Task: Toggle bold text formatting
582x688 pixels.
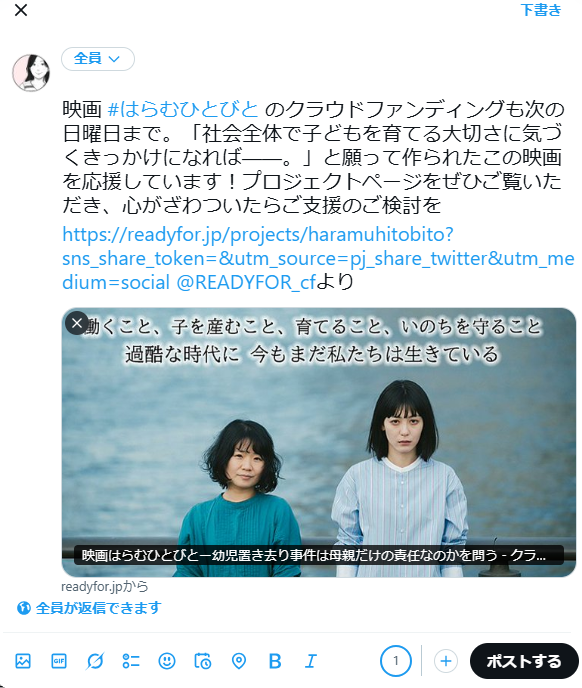Action: (275, 660)
